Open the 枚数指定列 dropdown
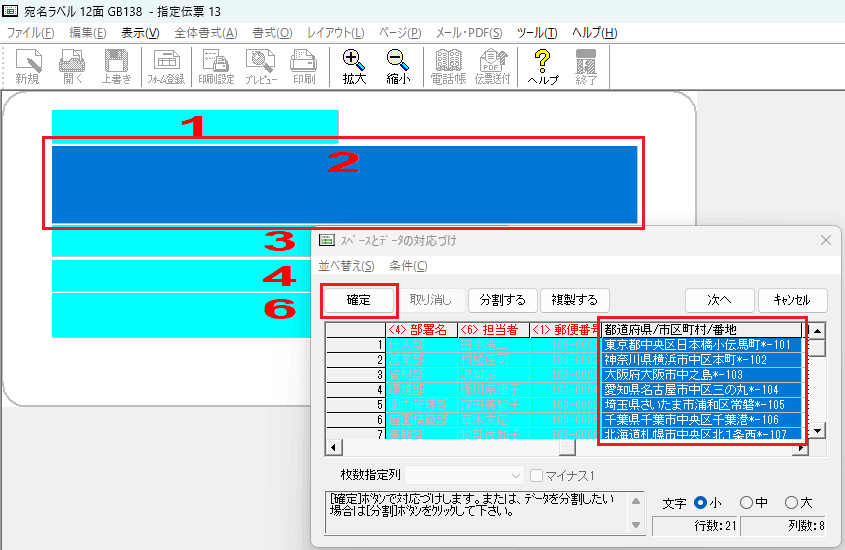The width and height of the screenshot is (845, 550). 465,476
